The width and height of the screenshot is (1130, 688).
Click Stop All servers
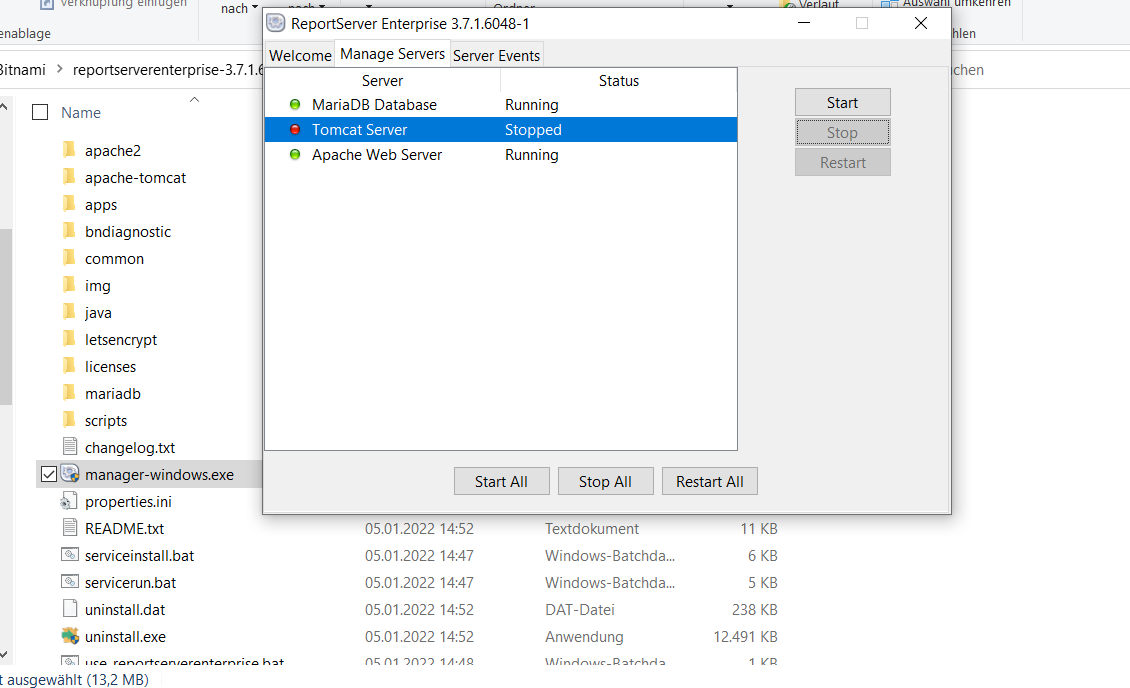click(605, 481)
